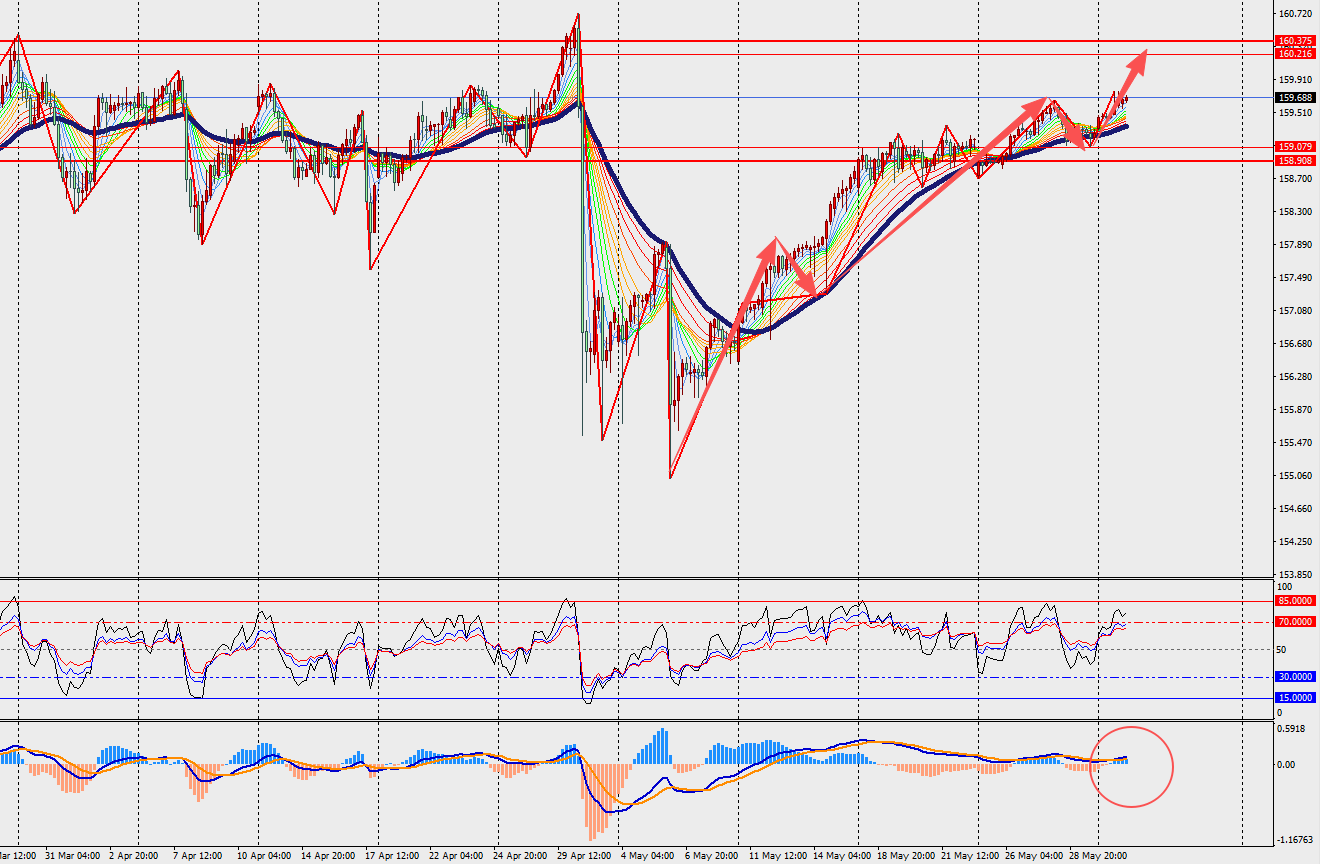Click the 154.250 price axis label
The height and width of the screenshot is (864, 1321).
1296,542
